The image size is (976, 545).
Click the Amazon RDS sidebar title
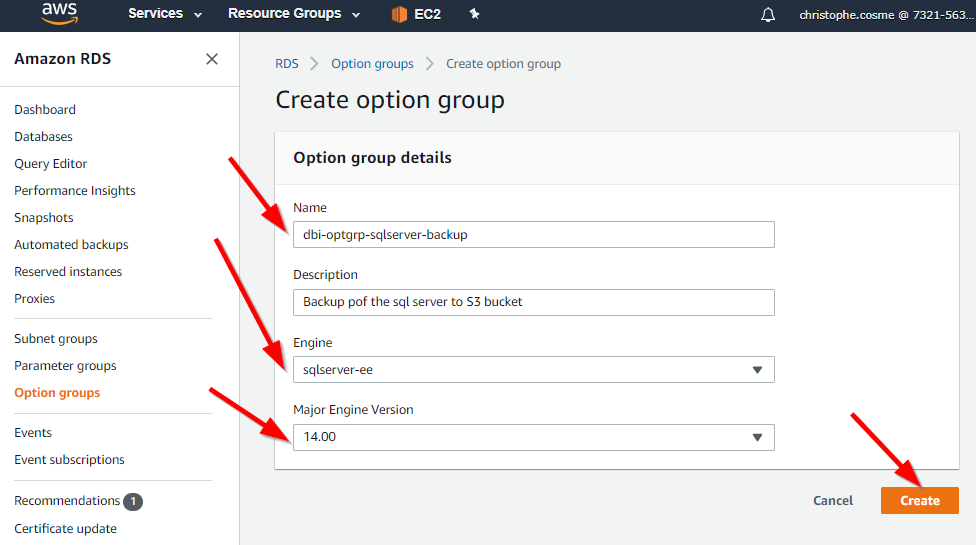pyautogui.click(x=62, y=59)
